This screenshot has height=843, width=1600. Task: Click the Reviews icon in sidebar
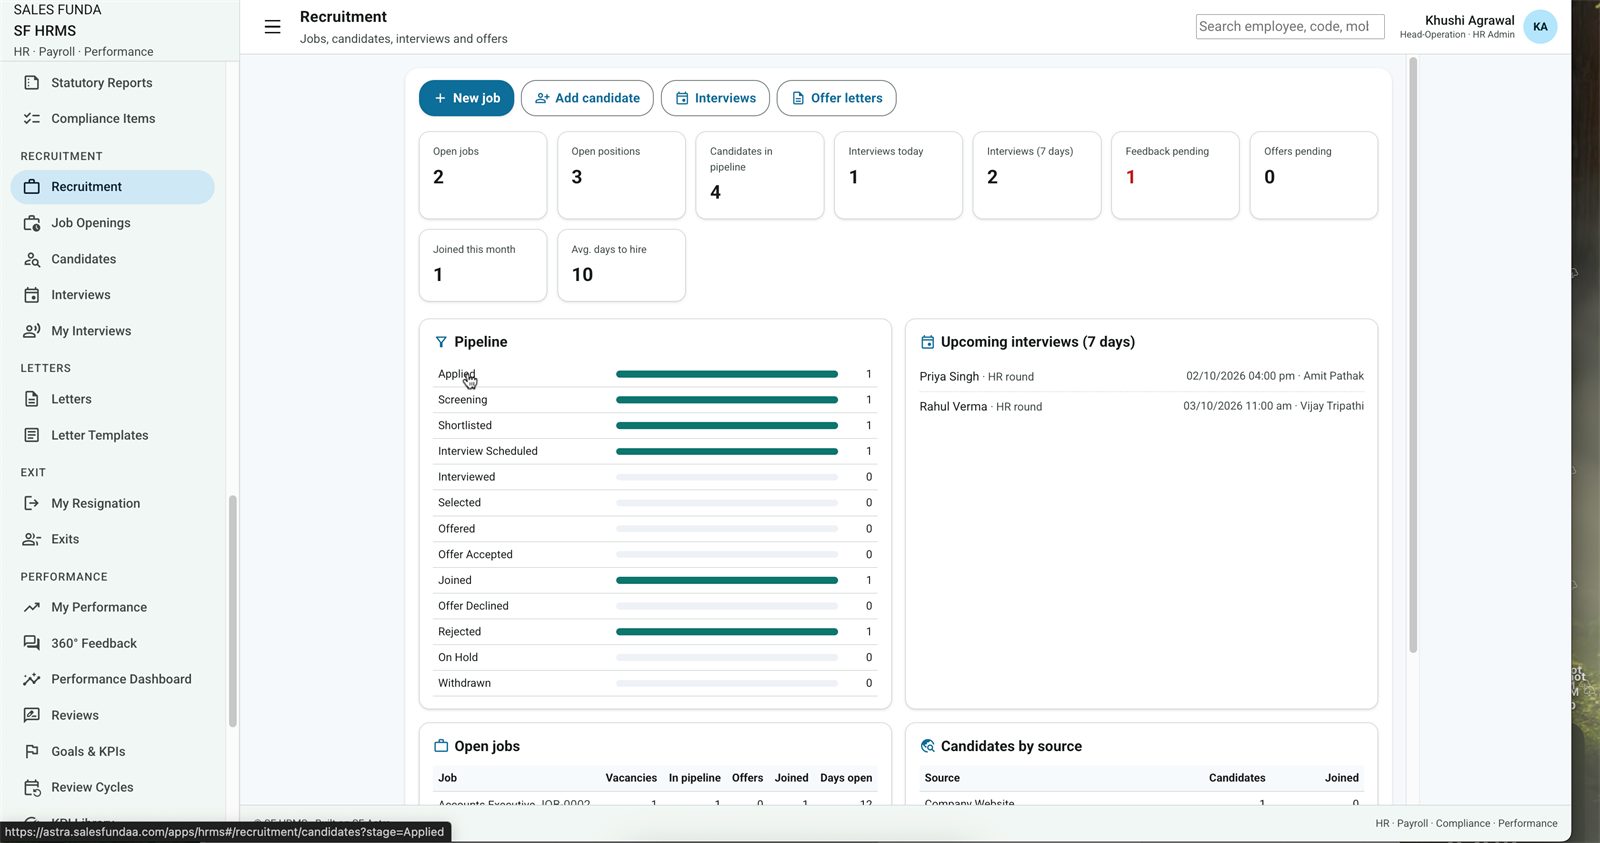click(32, 715)
